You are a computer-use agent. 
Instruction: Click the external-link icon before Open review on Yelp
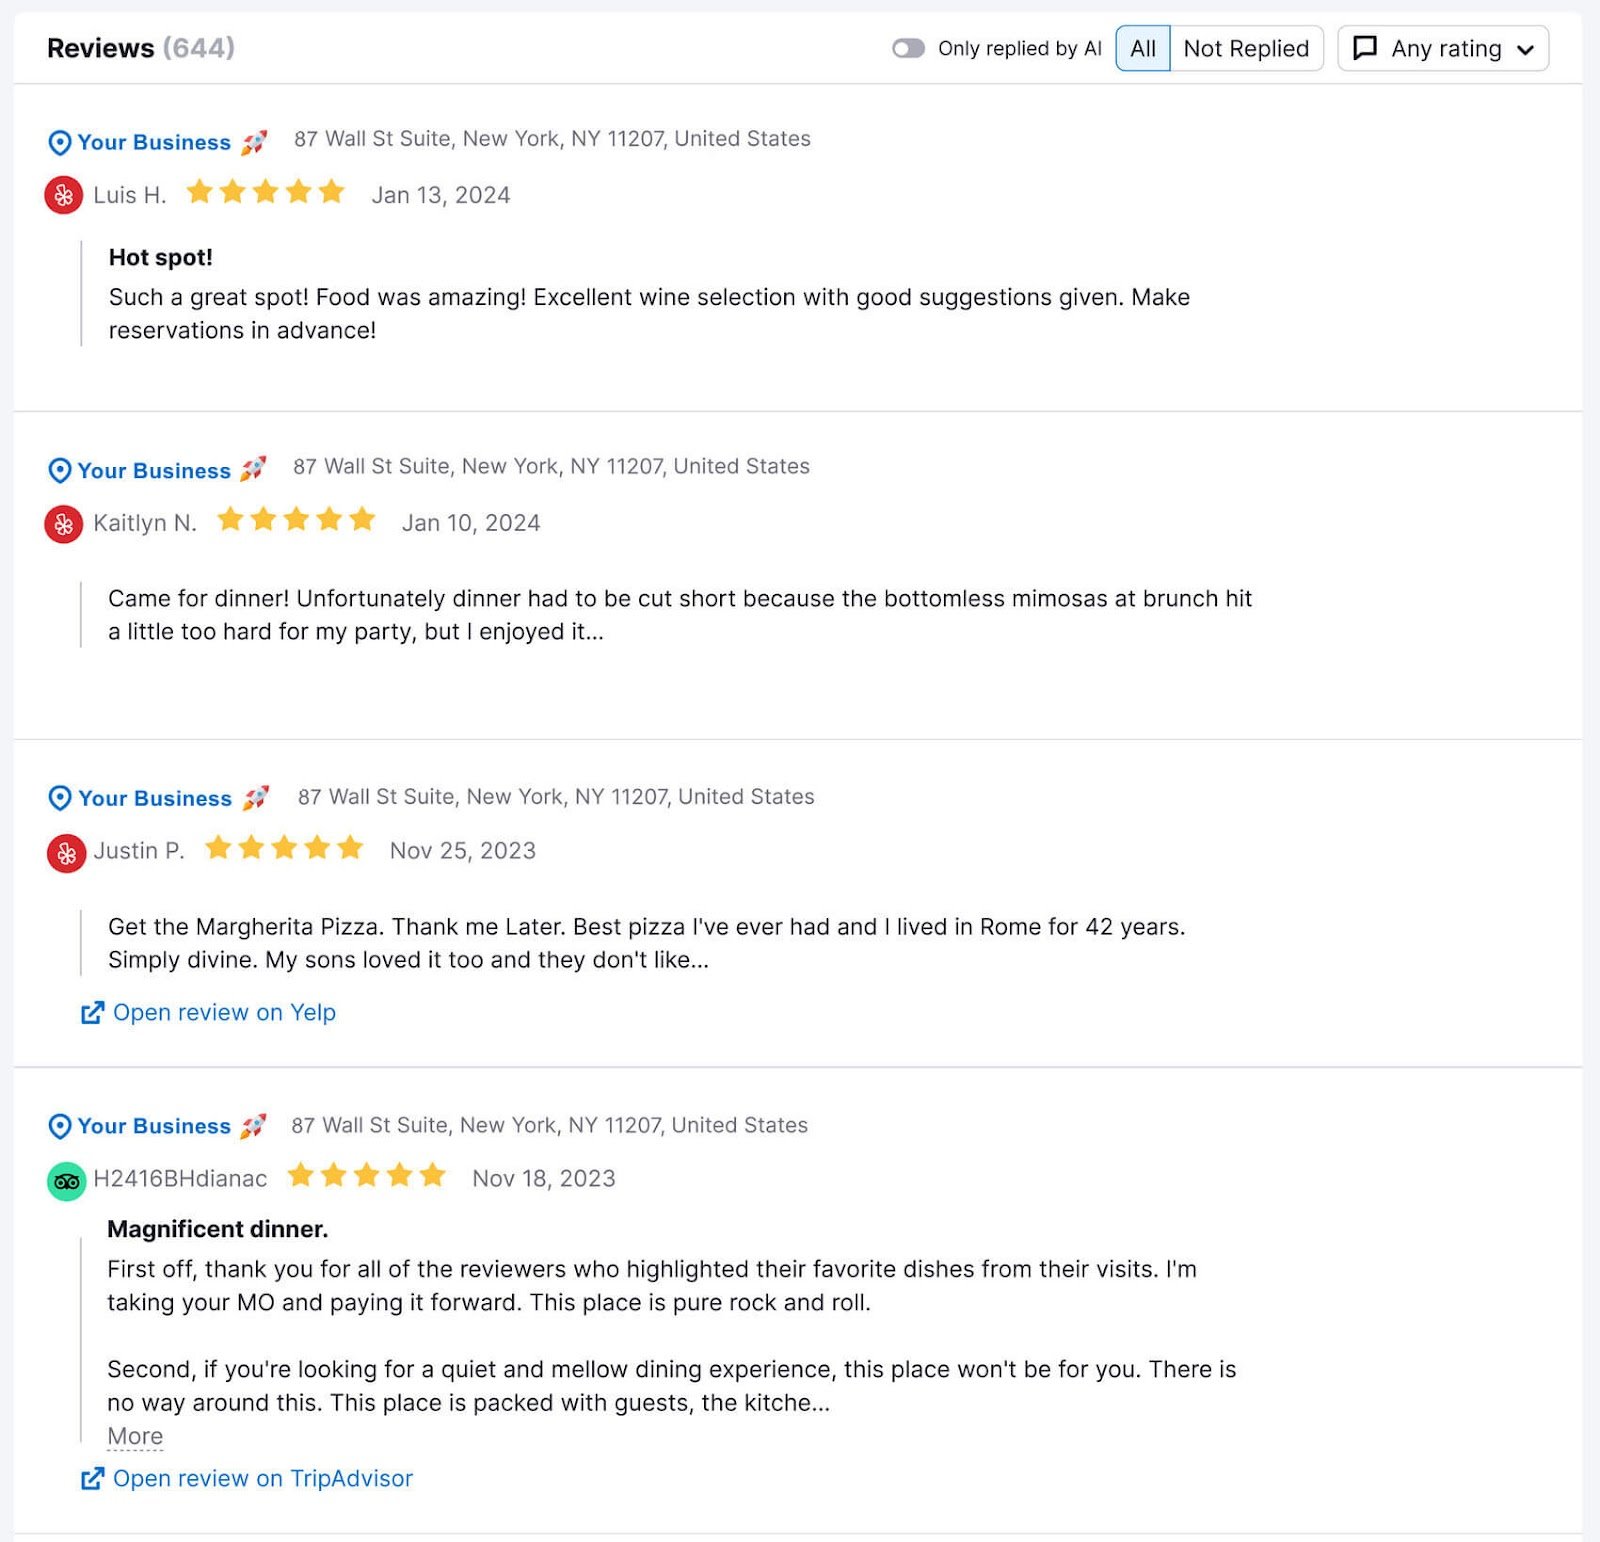pos(92,1012)
